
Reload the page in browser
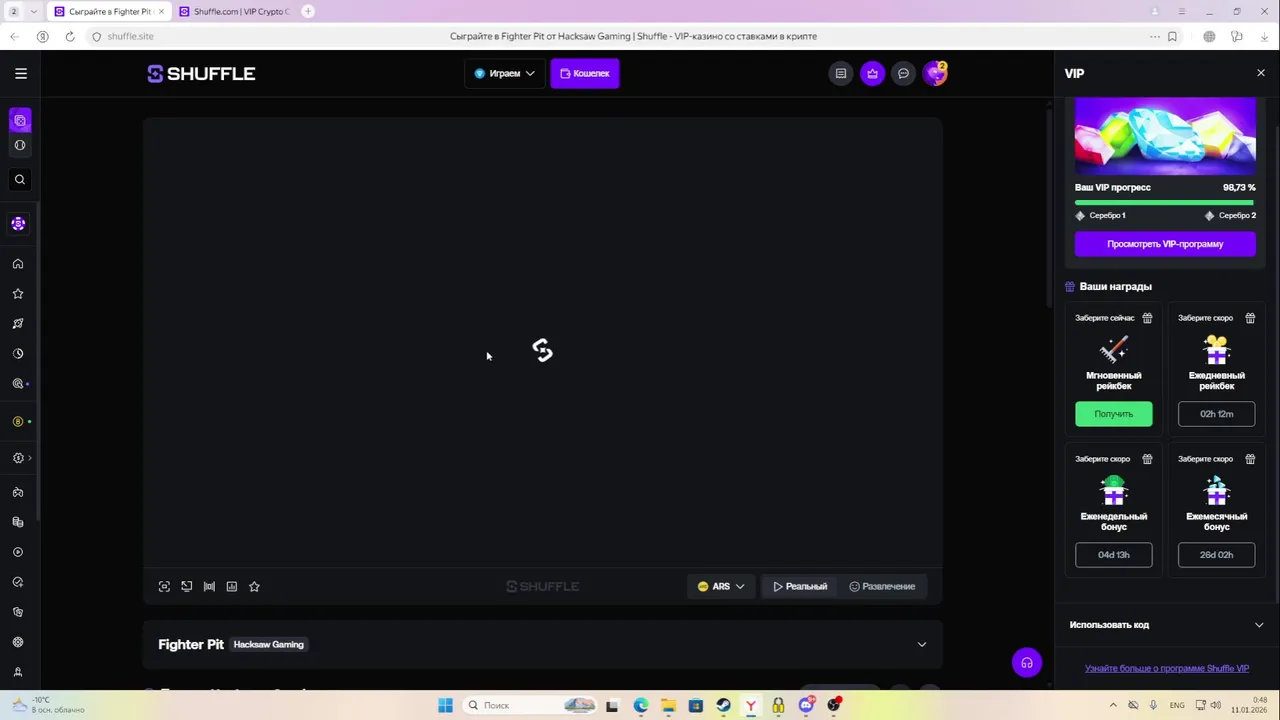click(70, 36)
